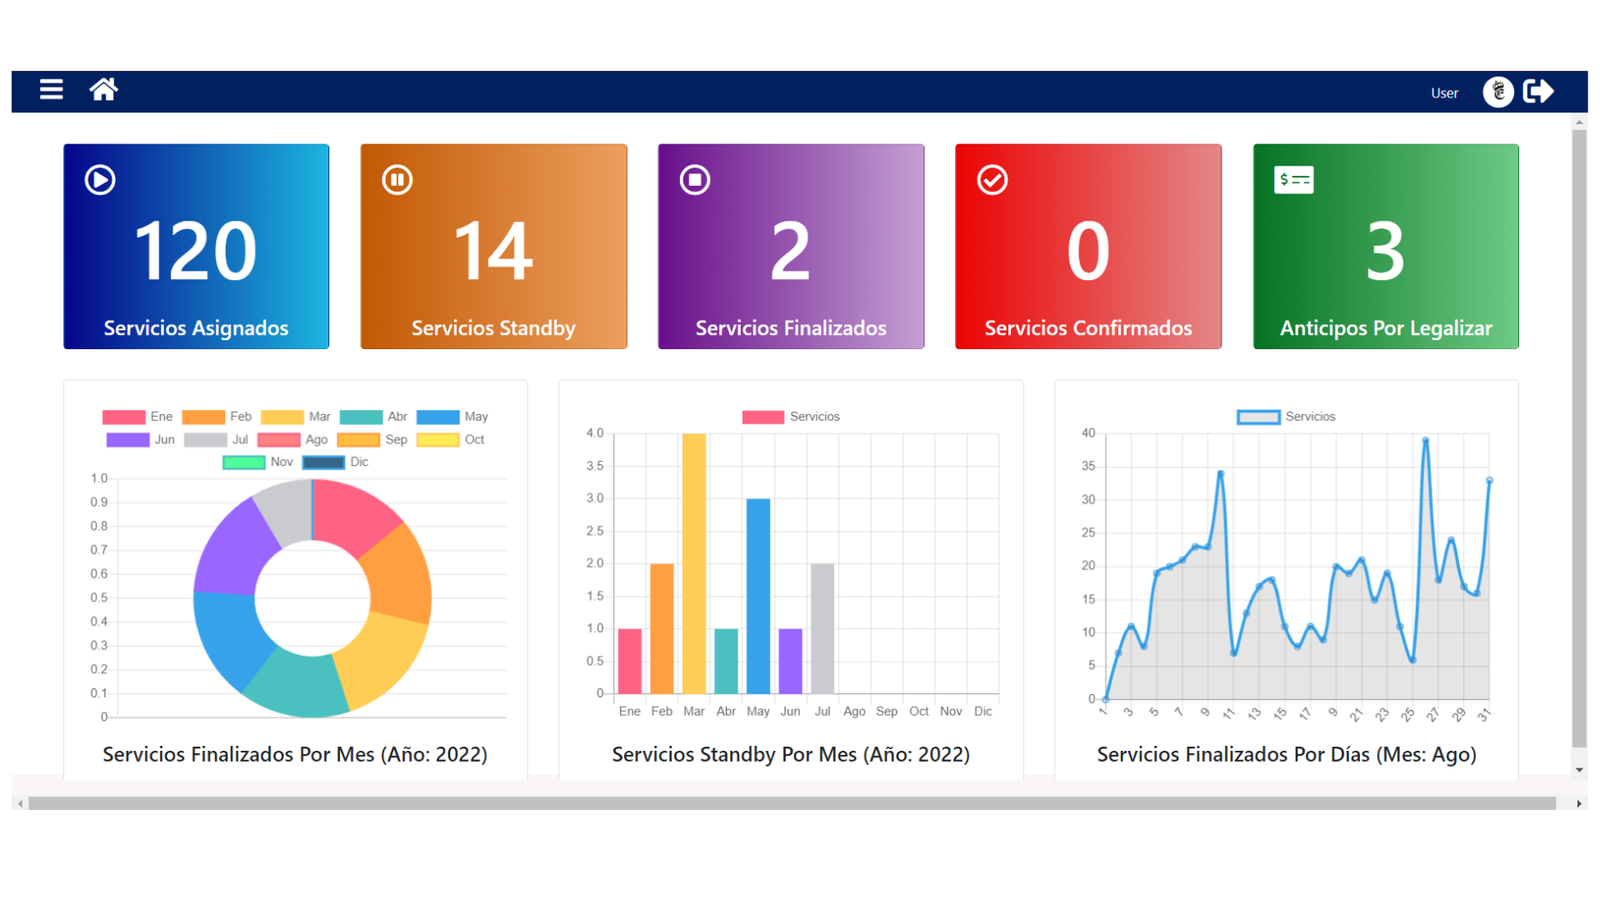Click play icon on Servicios Asignados card
The width and height of the screenshot is (1600, 900).
click(100, 180)
